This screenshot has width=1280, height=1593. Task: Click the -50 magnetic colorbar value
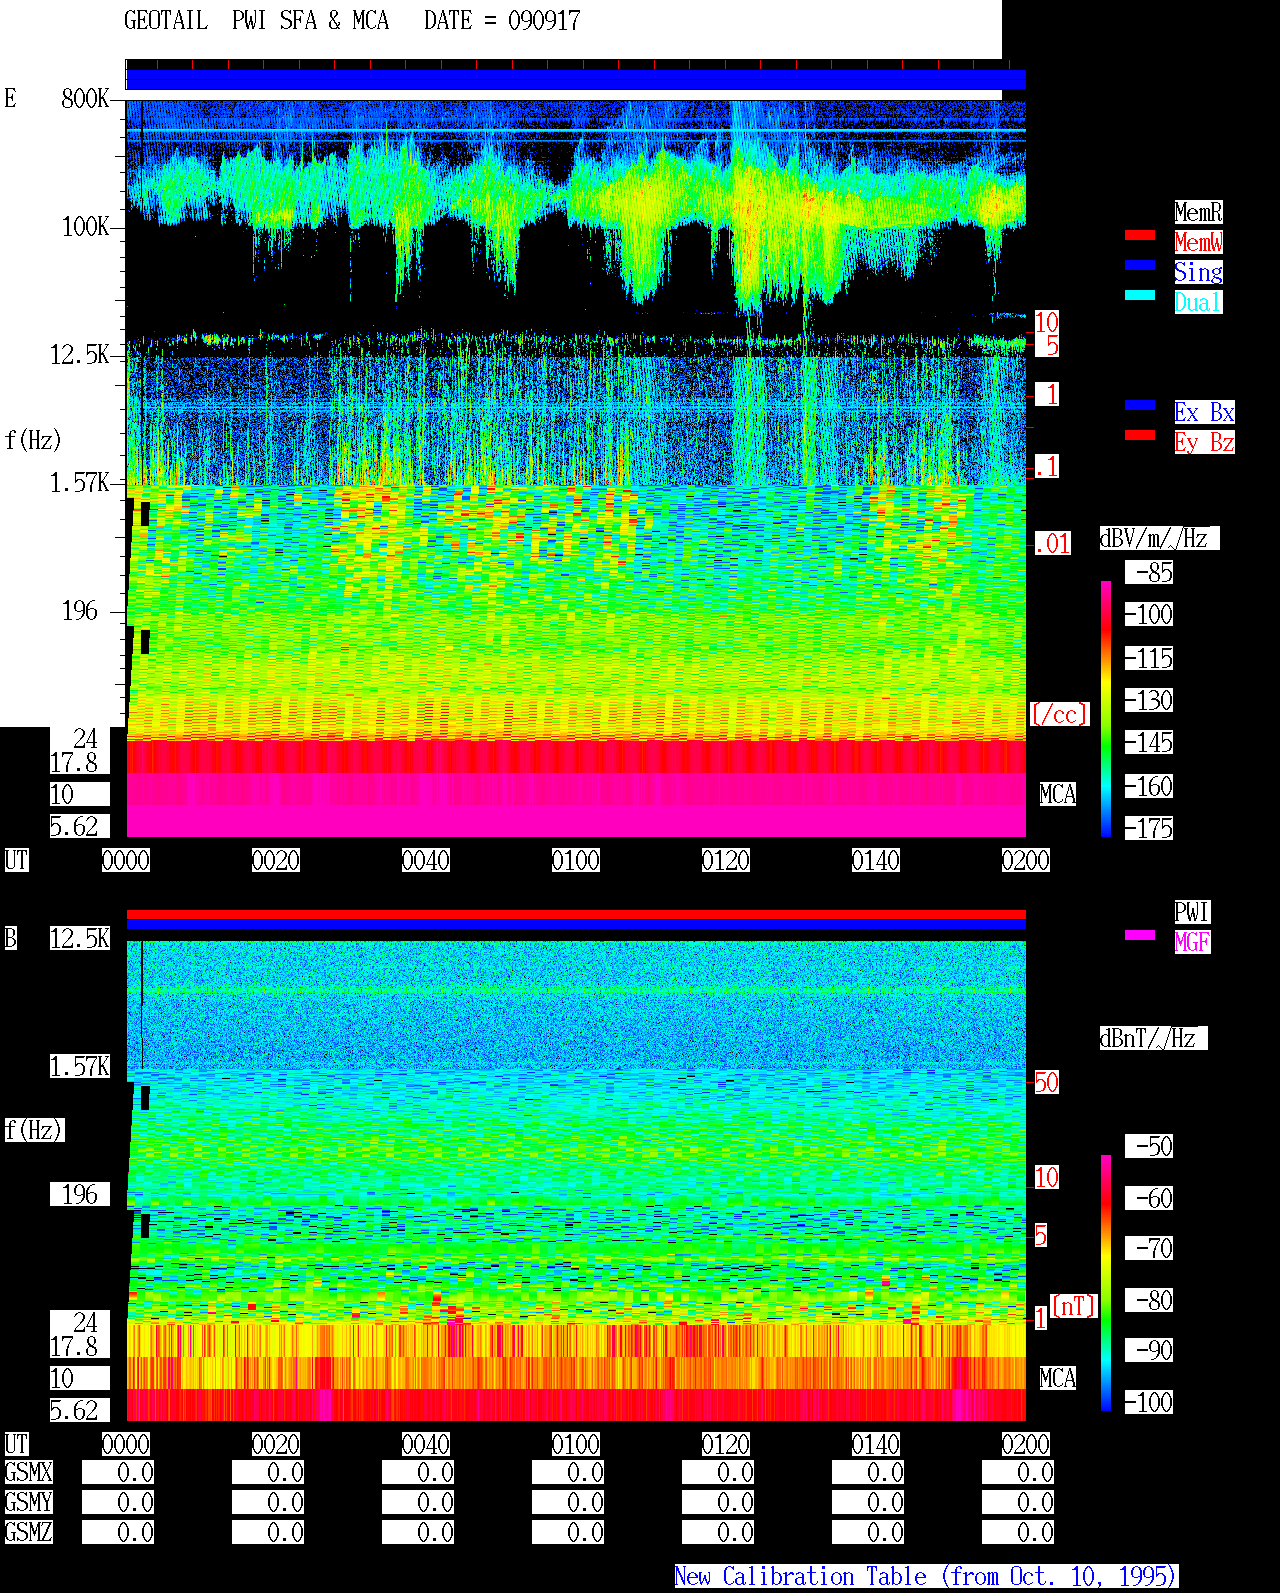(1149, 1146)
